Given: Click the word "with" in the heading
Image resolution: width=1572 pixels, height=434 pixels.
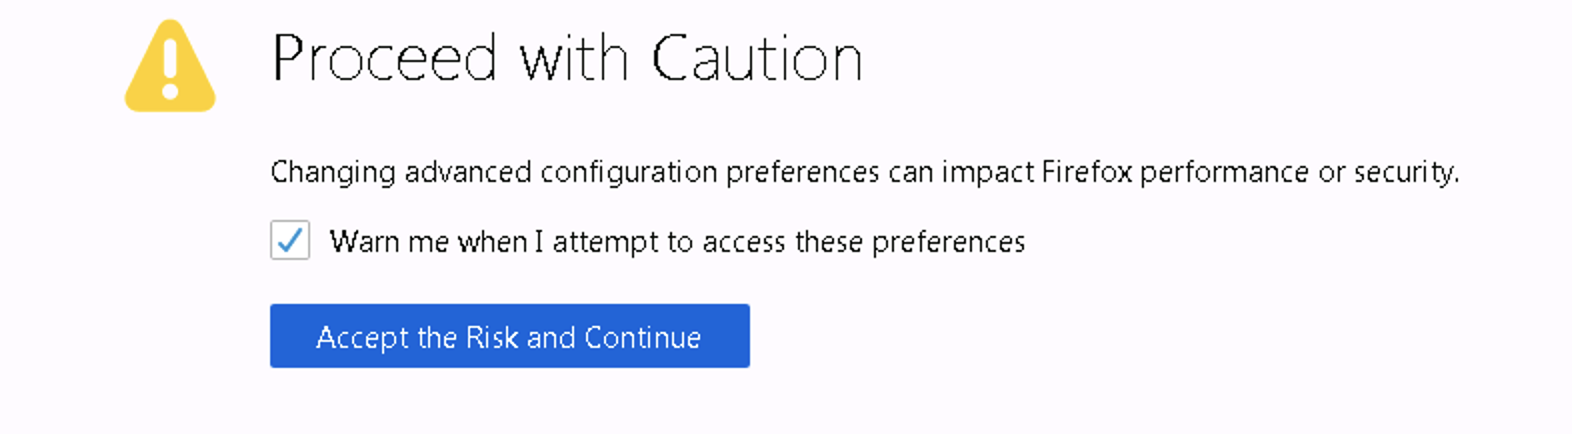Looking at the screenshot, I should click(x=574, y=59).
